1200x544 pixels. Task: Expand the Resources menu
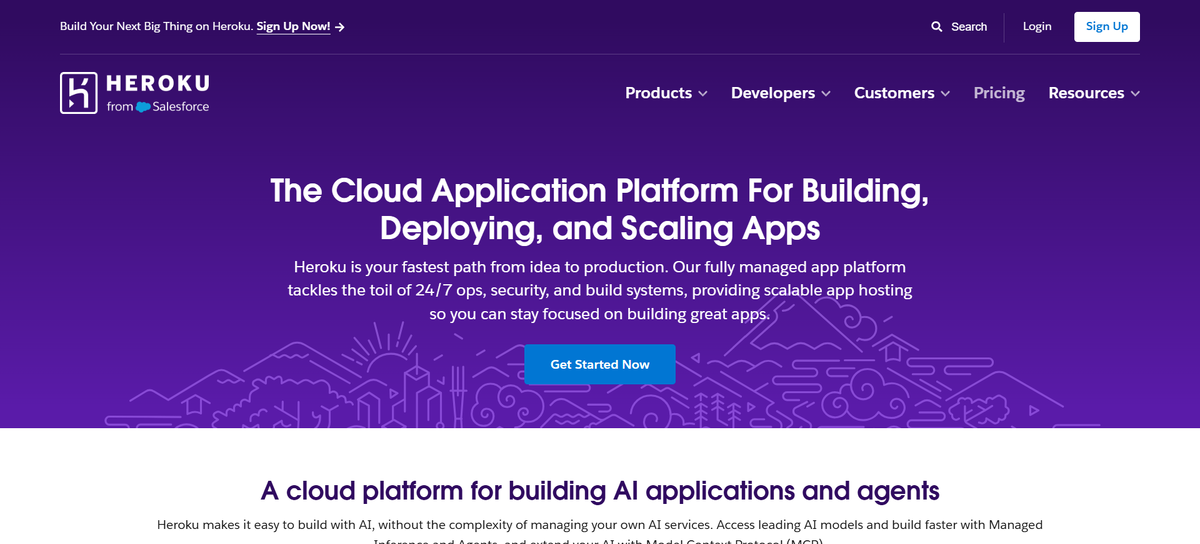(1094, 93)
